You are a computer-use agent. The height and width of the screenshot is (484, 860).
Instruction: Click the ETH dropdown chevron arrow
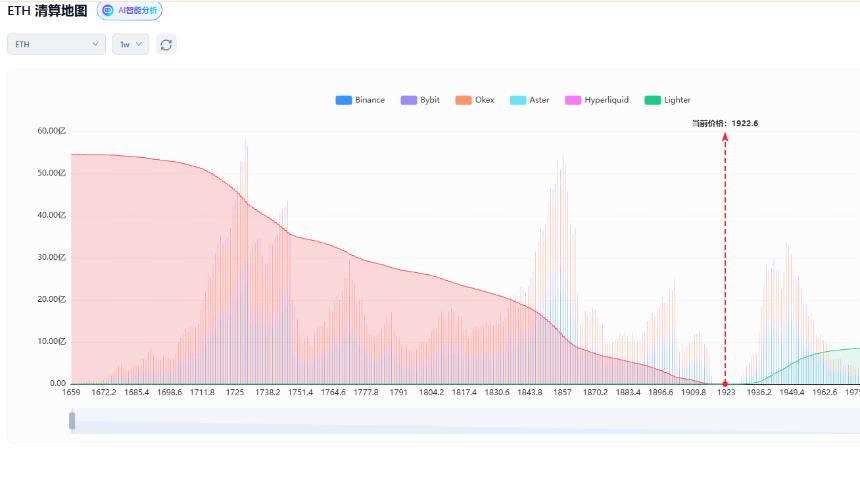(x=95, y=44)
